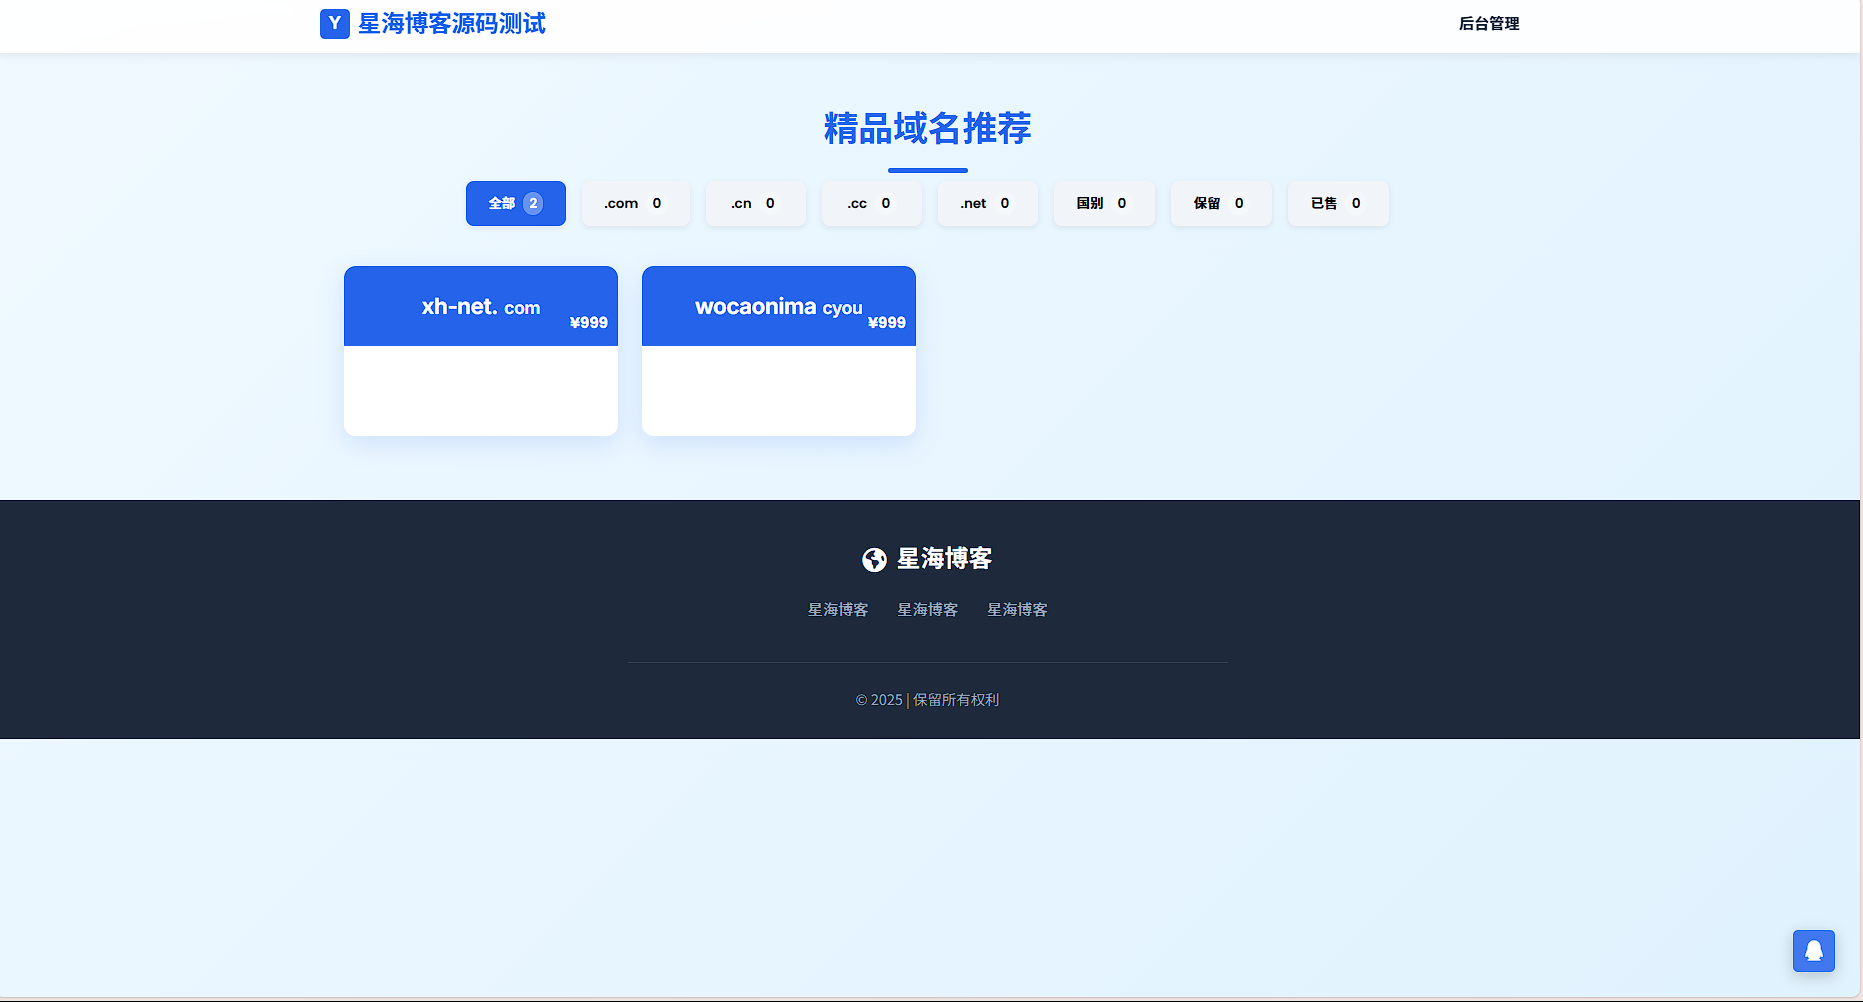1863x1002 pixels.
Task: Click the globe icon in footer
Action: pos(874,560)
